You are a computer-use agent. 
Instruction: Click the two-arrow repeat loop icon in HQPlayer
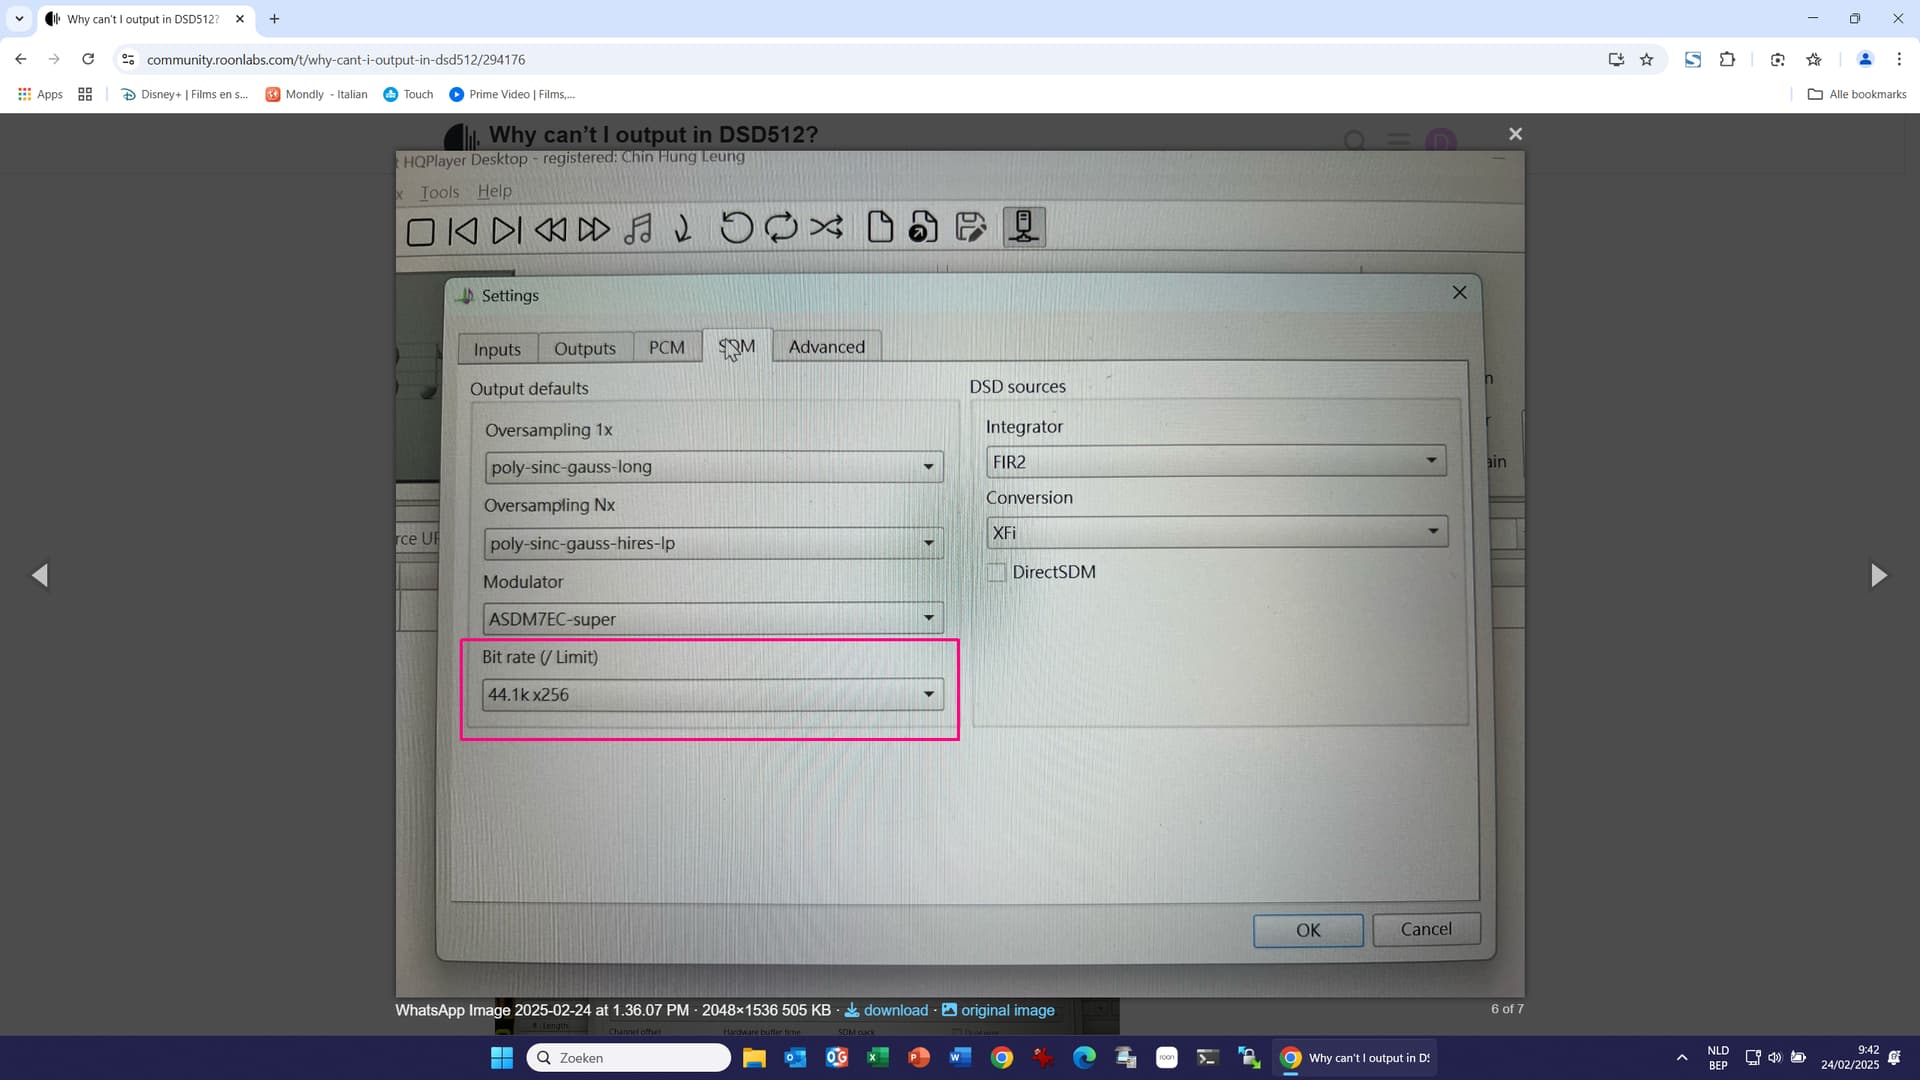(x=781, y=228)
